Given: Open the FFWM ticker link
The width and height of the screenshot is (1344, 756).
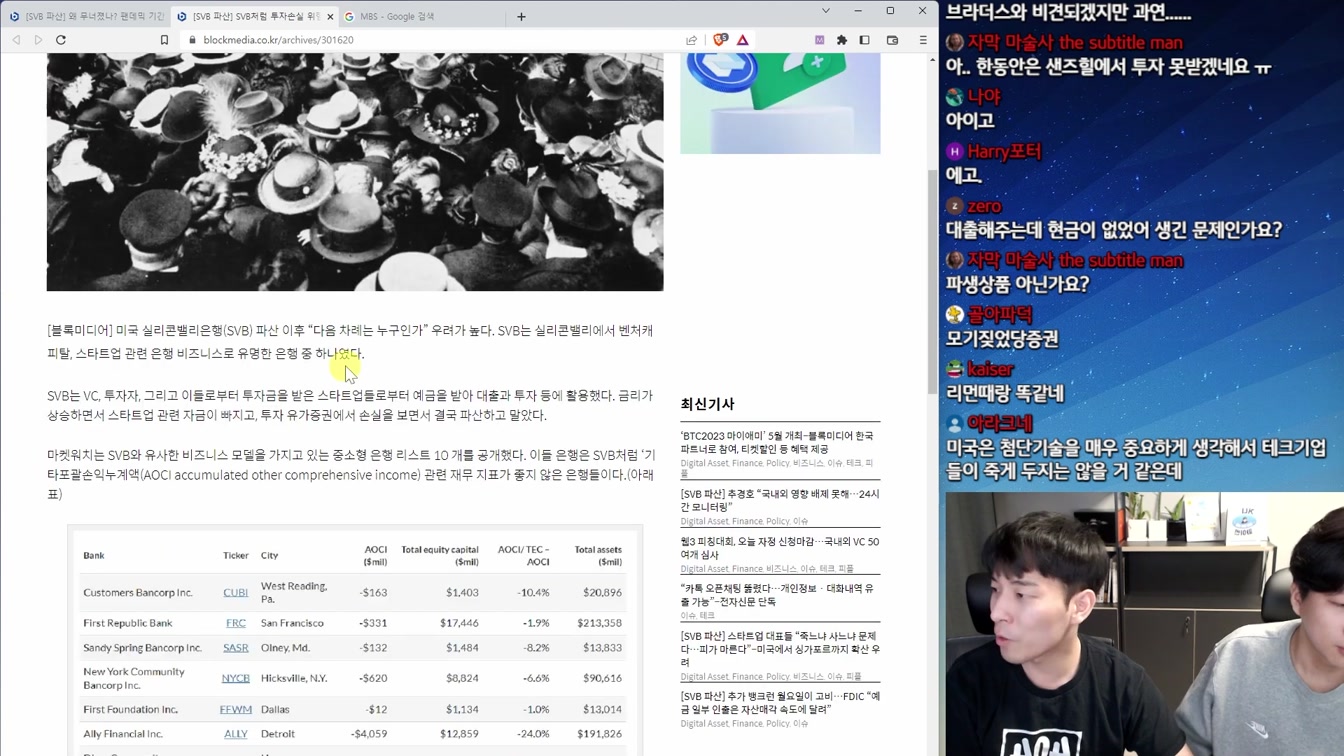Looking at the screenshot, I should 235,710.
